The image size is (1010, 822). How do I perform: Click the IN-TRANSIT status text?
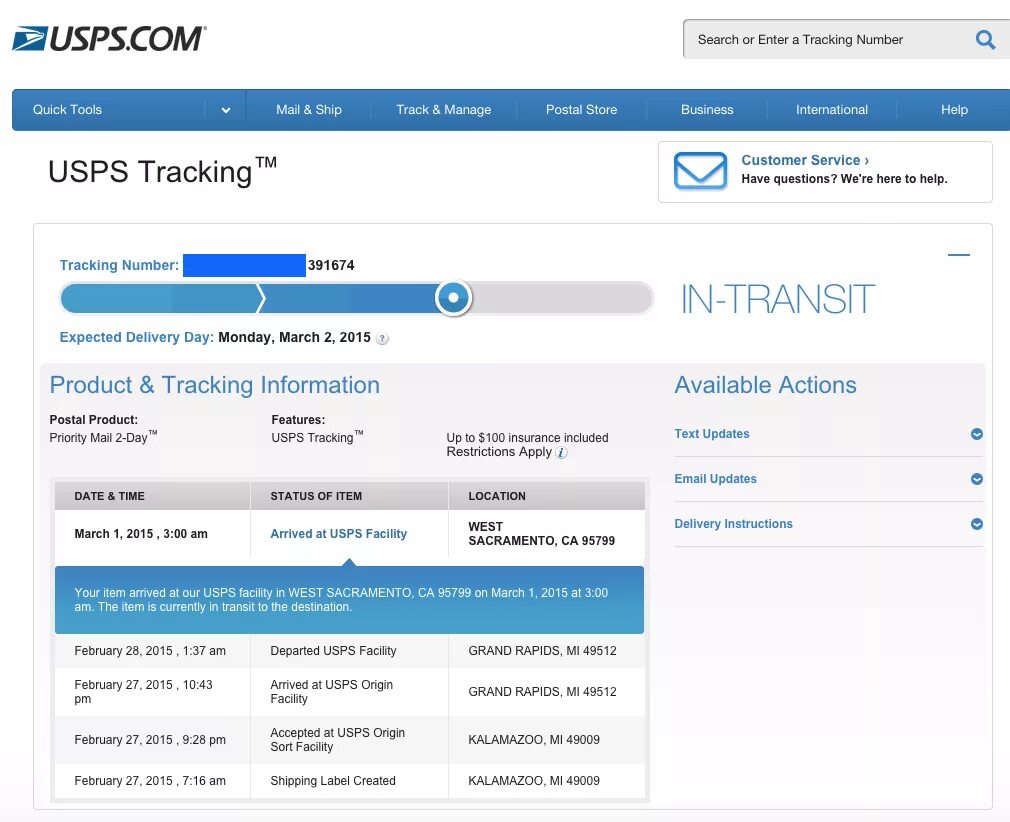click(777, 300)
